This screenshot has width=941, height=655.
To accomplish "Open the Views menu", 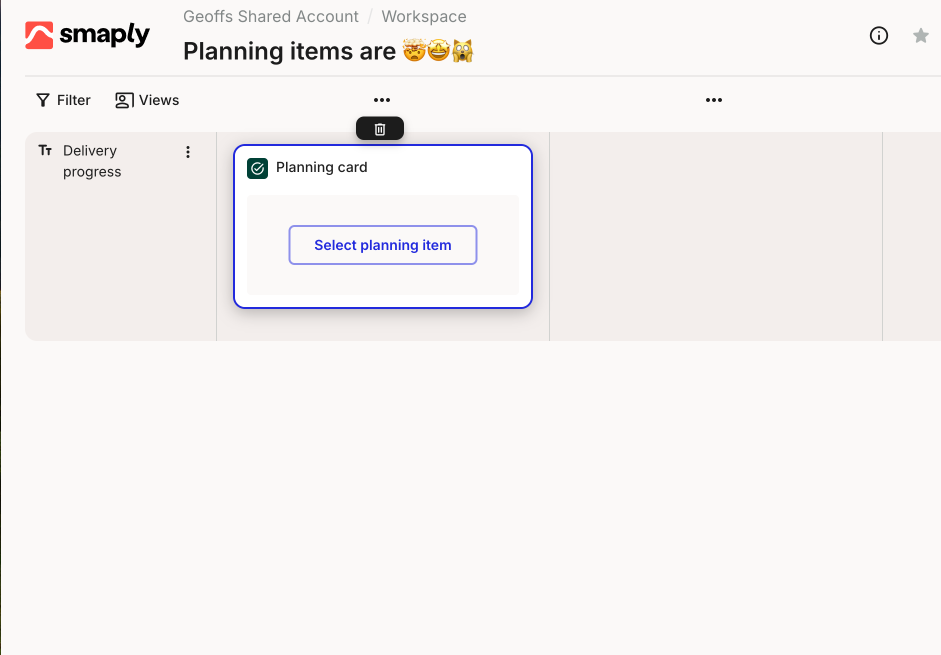I will point(147,100).
